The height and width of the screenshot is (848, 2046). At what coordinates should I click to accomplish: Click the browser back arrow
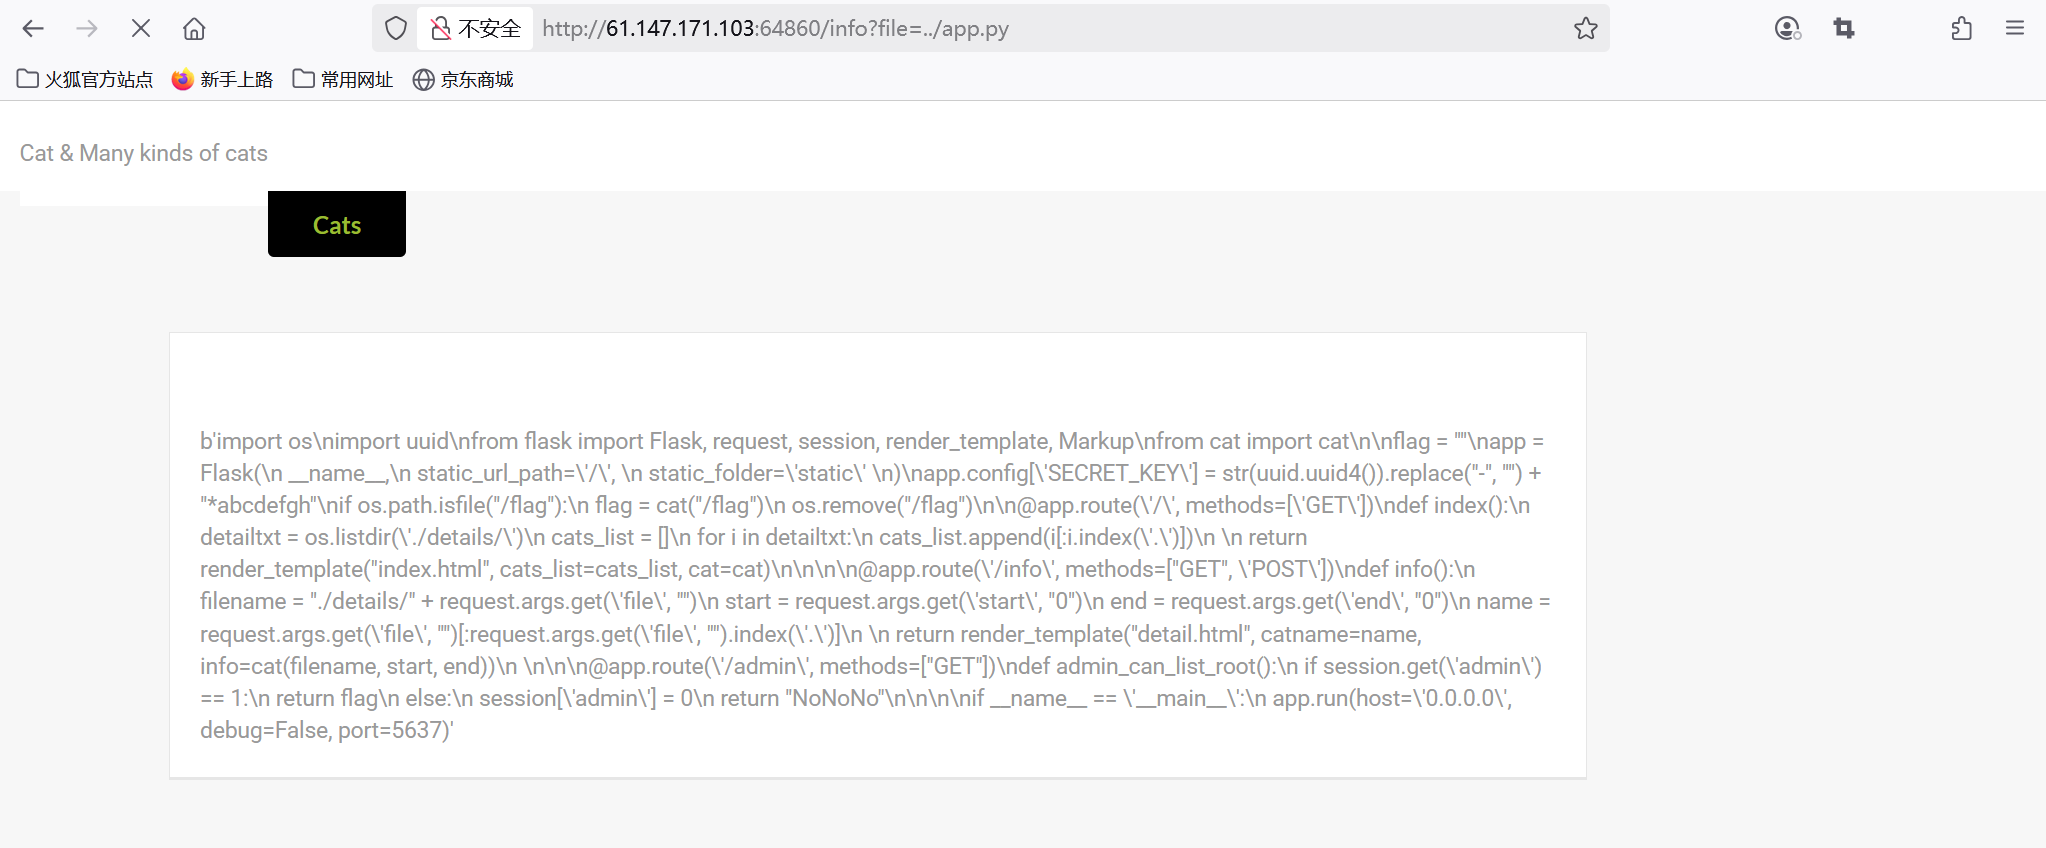tap(33, 29)
